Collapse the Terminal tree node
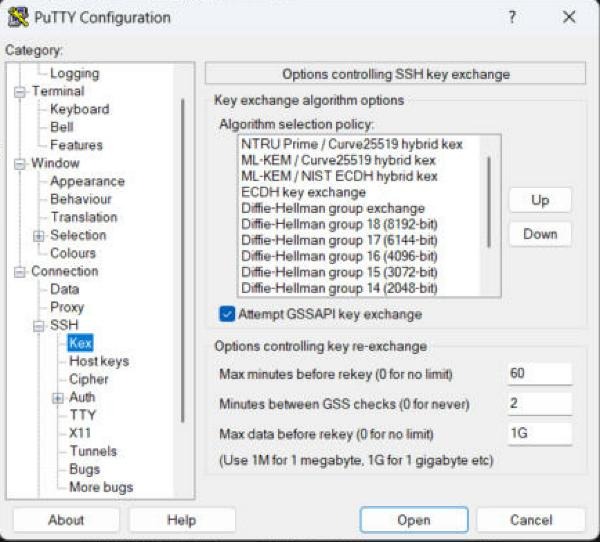Viewport: 600px width, 542px height. click(x=20, y=92)
